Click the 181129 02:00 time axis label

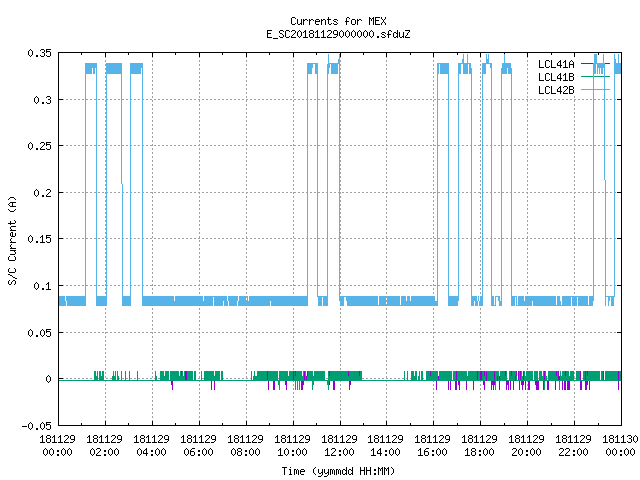pyautogui.click(x=104, y=446)
